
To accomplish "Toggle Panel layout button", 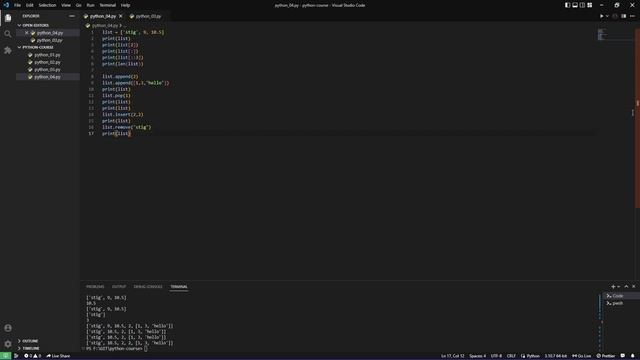I will click(575, 5).
